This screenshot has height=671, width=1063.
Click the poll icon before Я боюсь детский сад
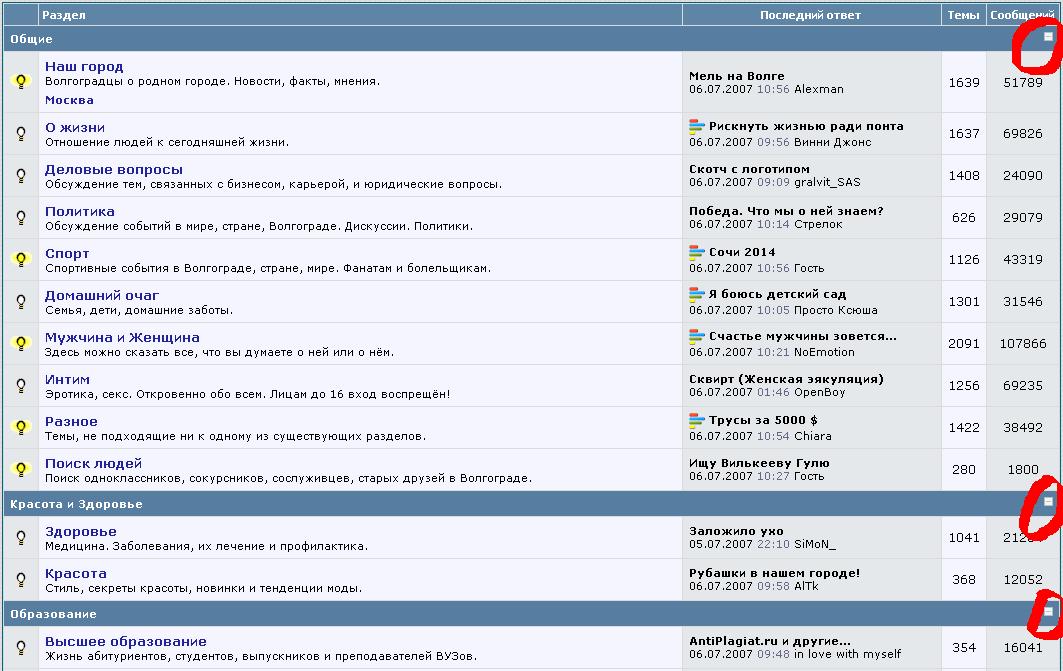(697, 294)
